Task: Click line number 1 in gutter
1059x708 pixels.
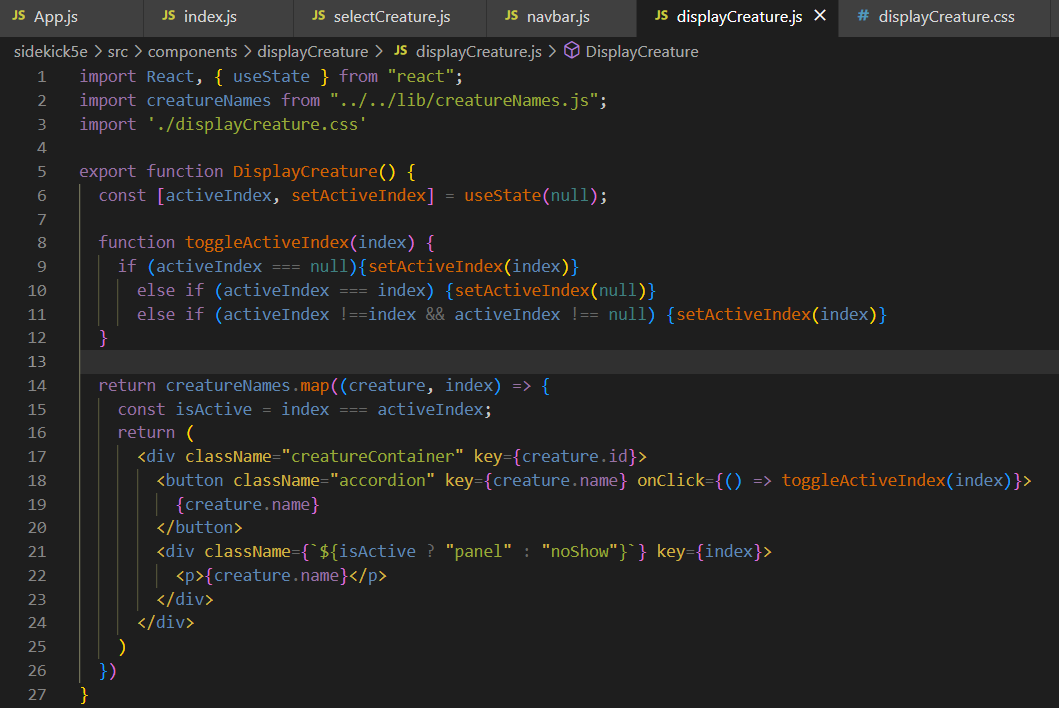Action: point(42,77)
